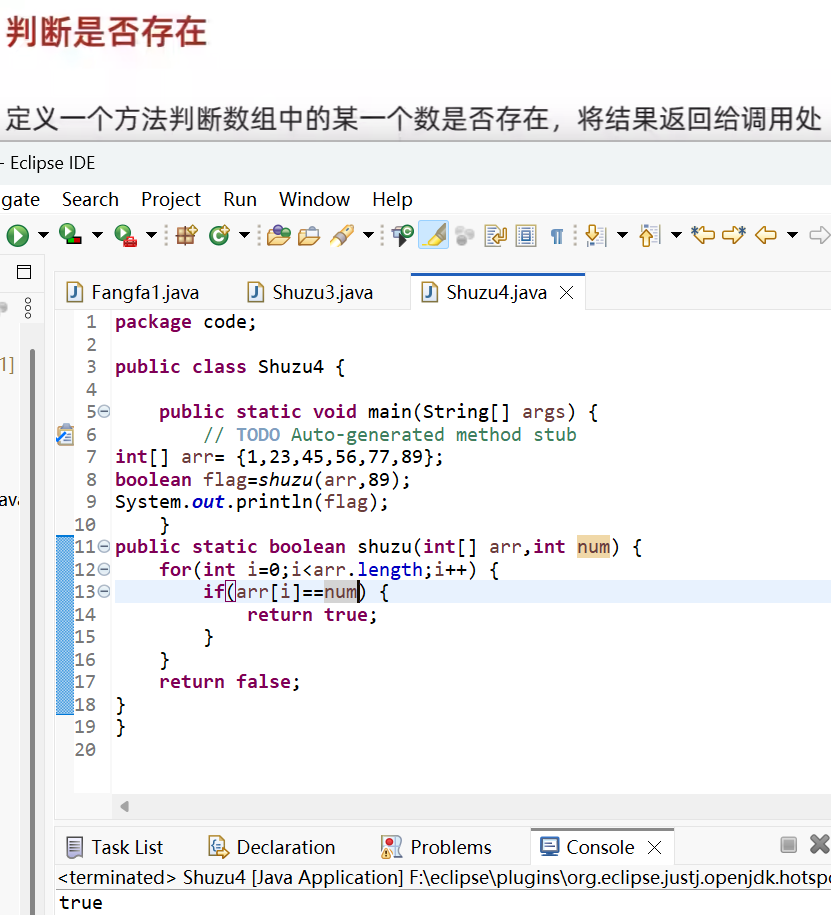Collapse the for loop fold at line 12

coord(104,569)
